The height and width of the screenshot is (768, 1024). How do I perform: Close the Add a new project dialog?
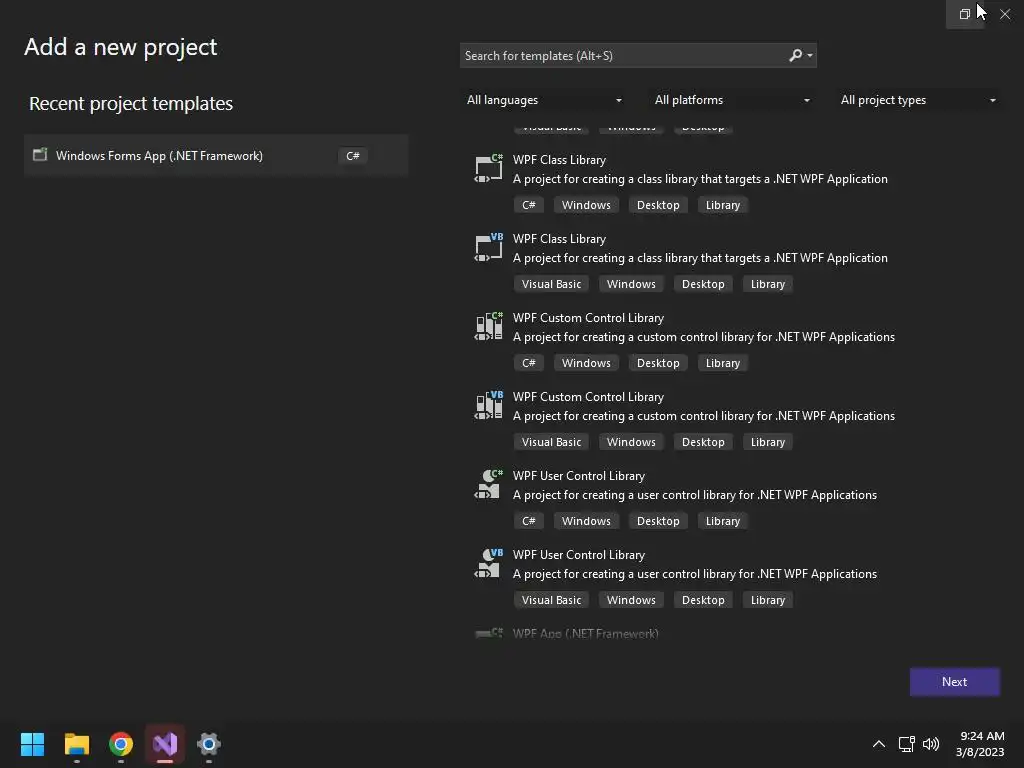pyautogui.click(x=1005, y=14)
